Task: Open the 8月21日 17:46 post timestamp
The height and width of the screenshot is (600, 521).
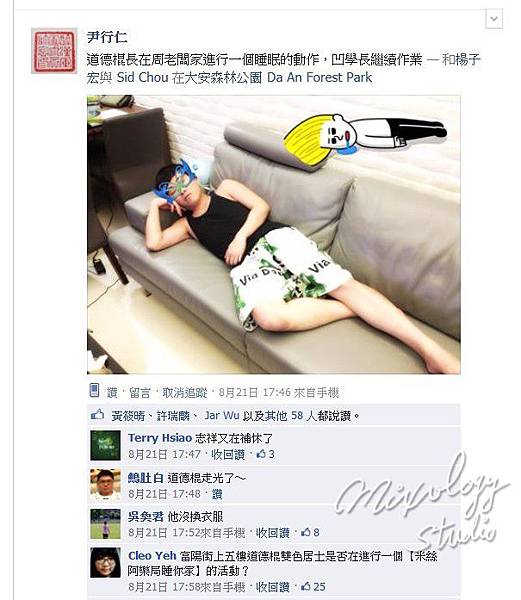Action: [x=255, y=393]
